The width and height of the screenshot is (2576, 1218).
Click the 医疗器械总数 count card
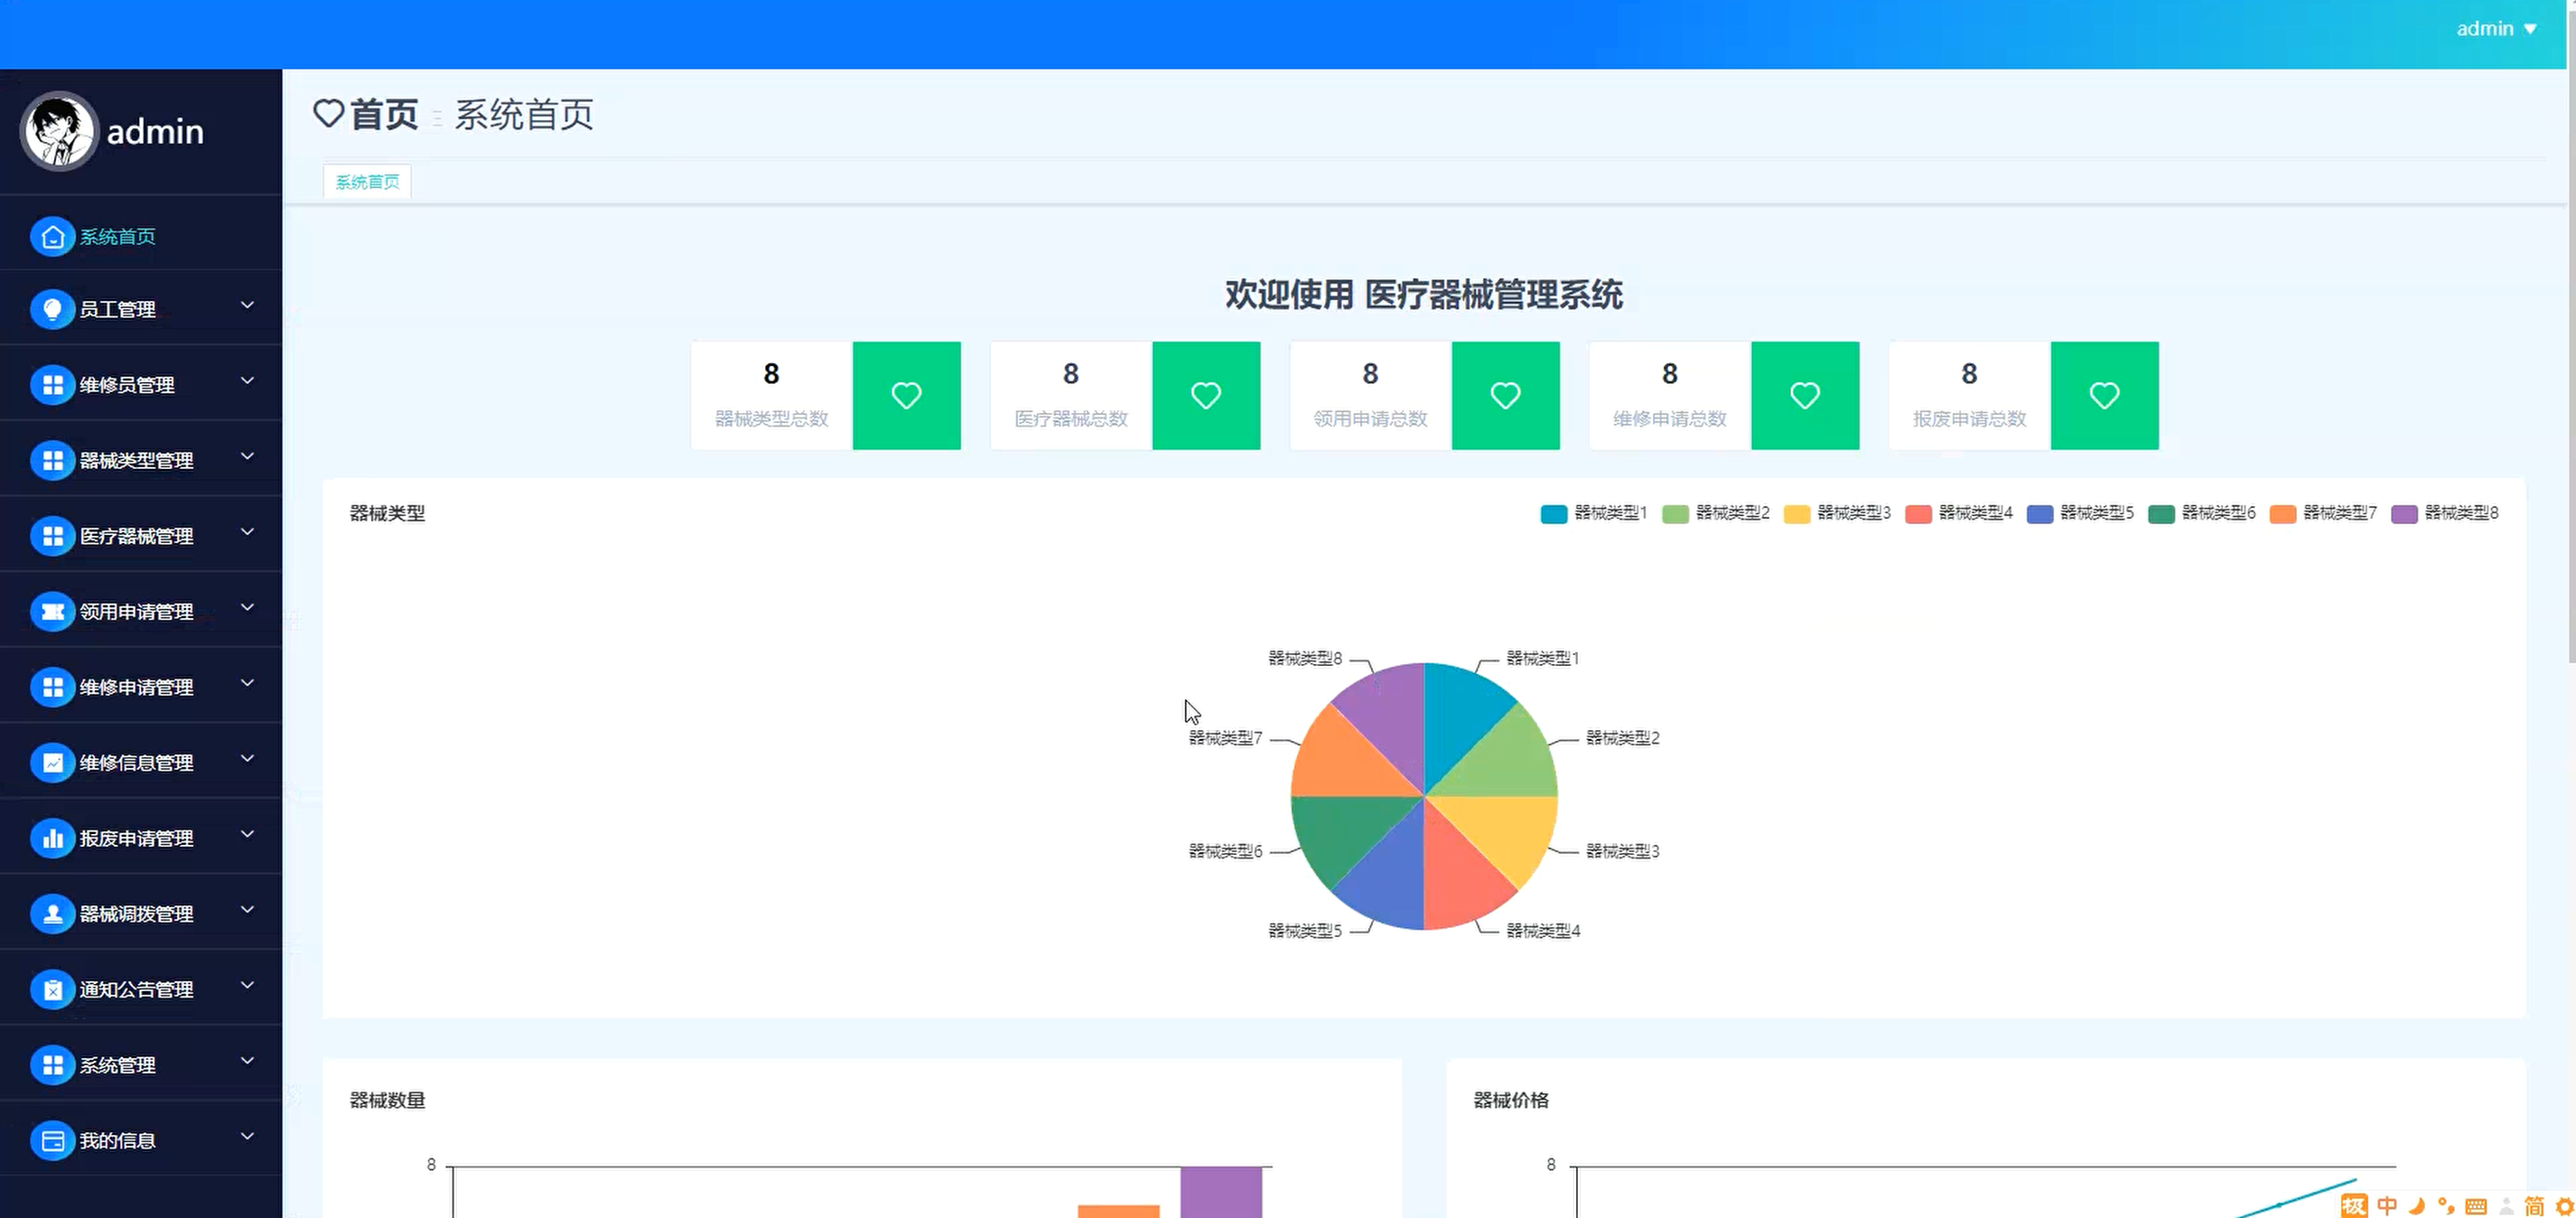[1125, 396]
